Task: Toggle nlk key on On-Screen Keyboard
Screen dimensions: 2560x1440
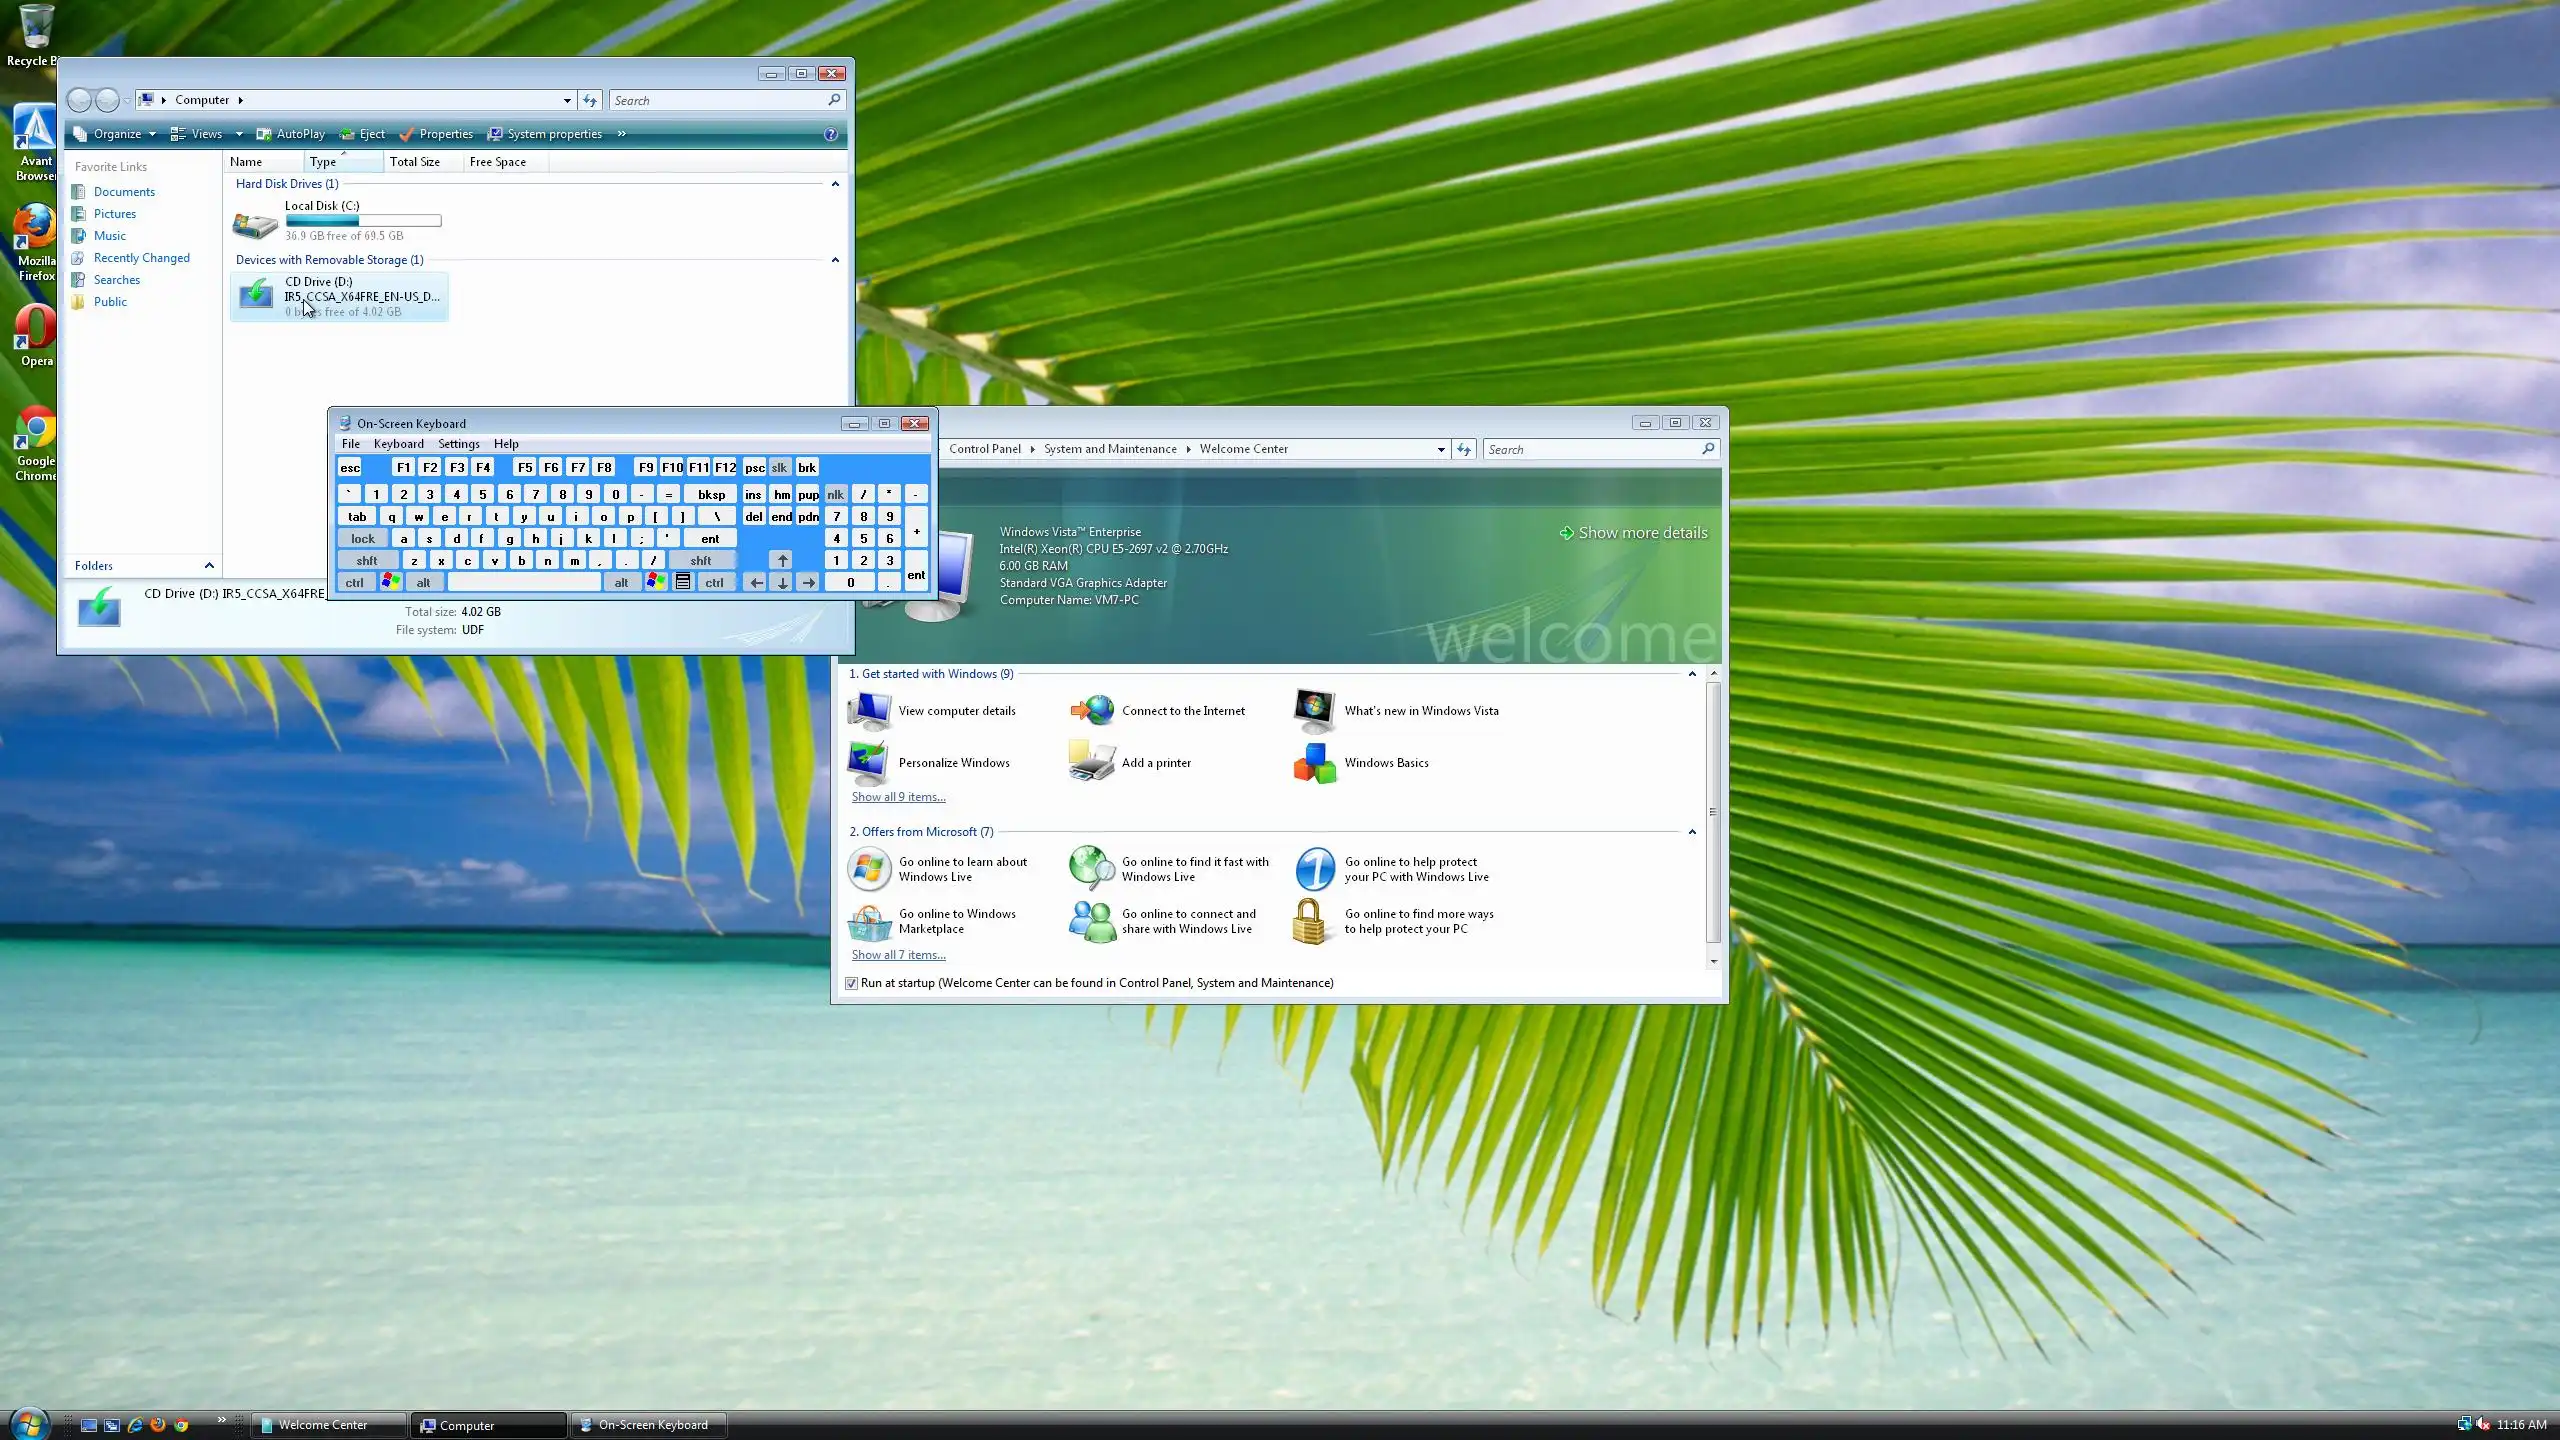Action: pos(835,495)
